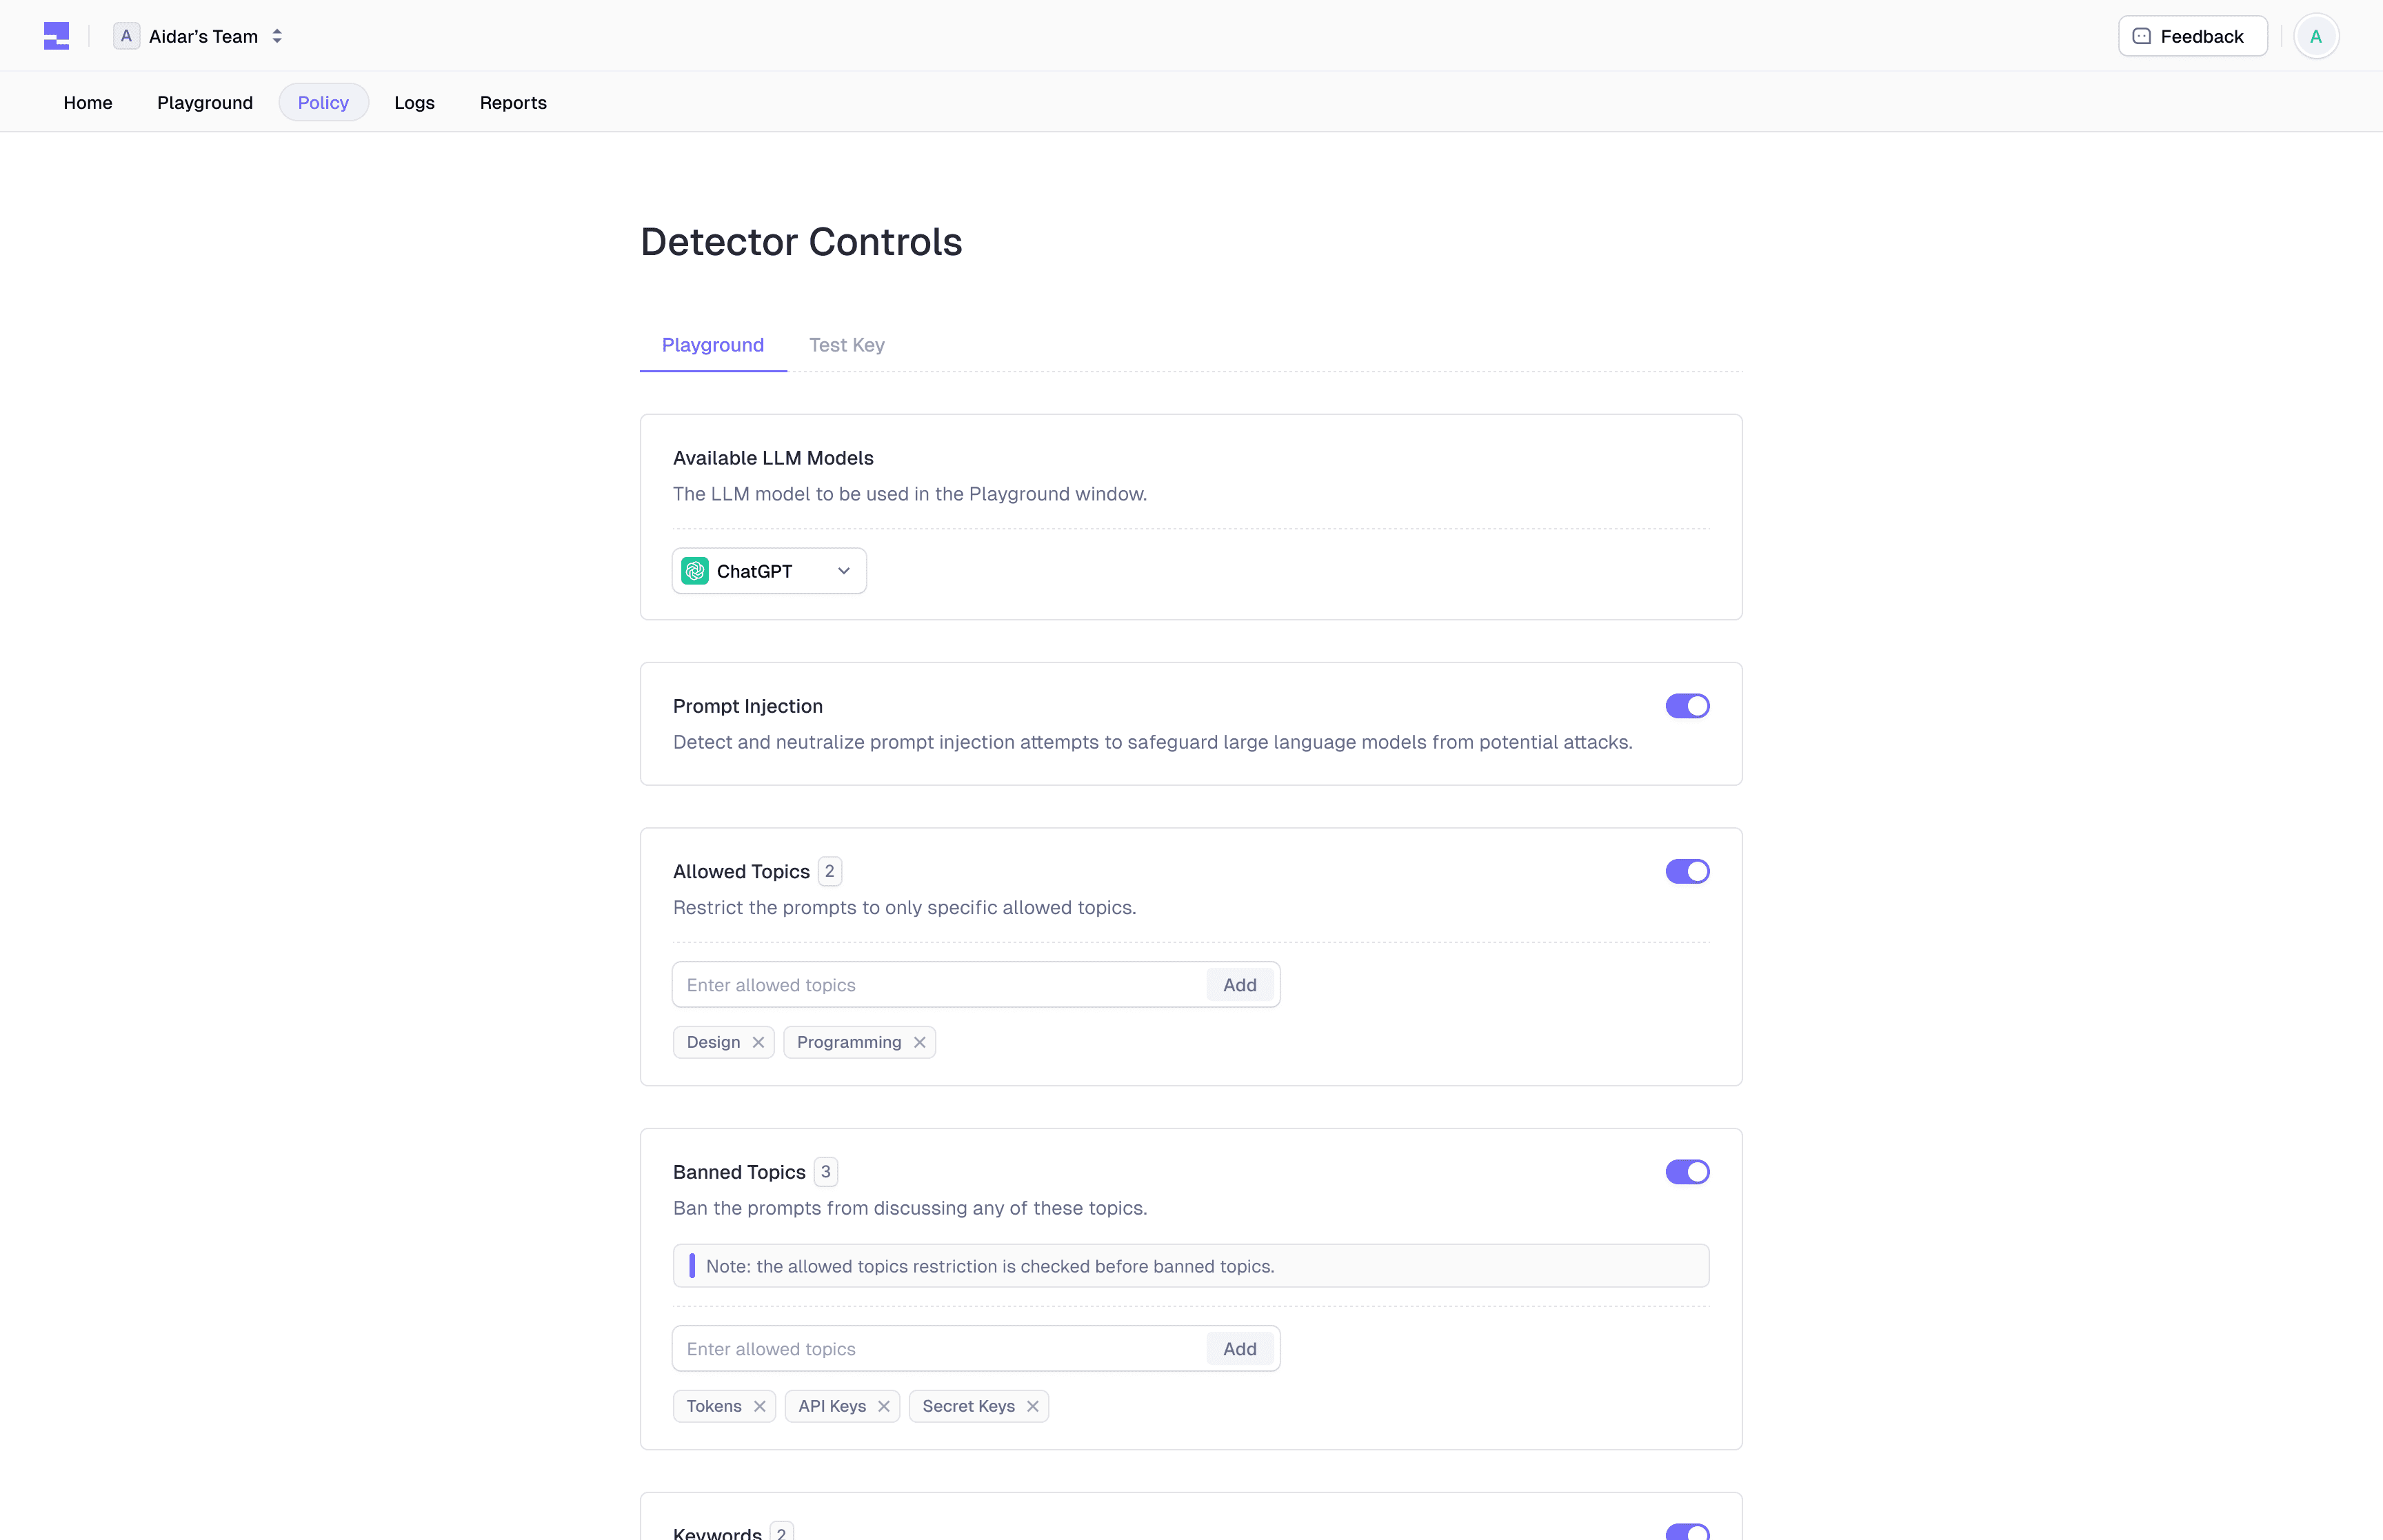Click the team avatar letter A badge
Screen dimensions: 2383x1540
[x=126, y=36]
